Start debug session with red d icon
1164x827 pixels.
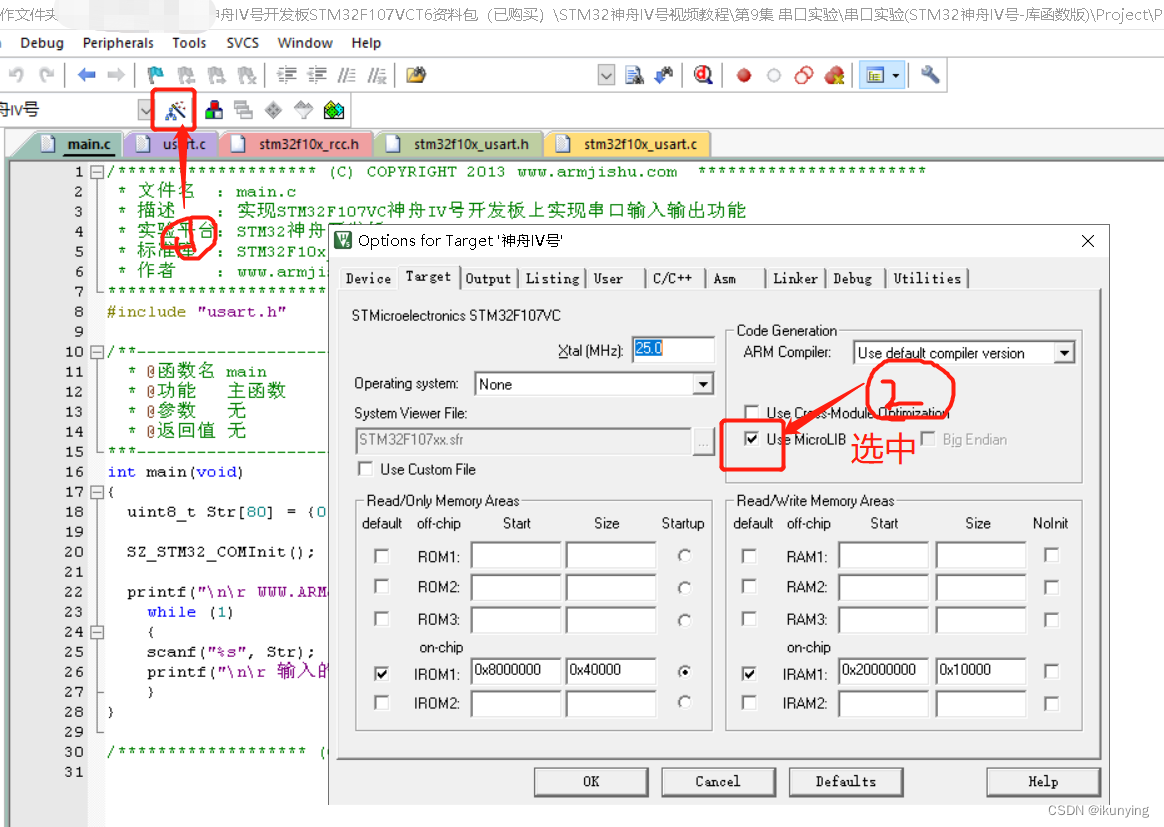tap(703, 75)
